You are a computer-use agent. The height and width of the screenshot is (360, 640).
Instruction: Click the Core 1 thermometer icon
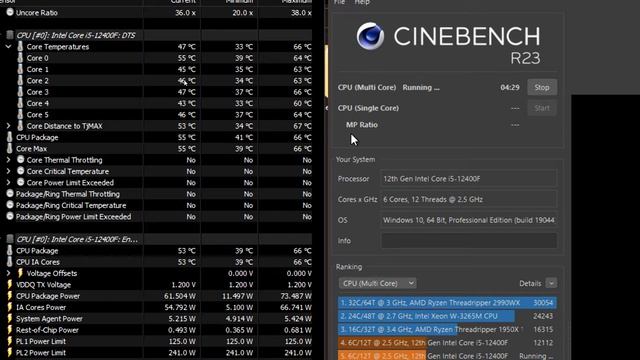(x=20, y=69)
